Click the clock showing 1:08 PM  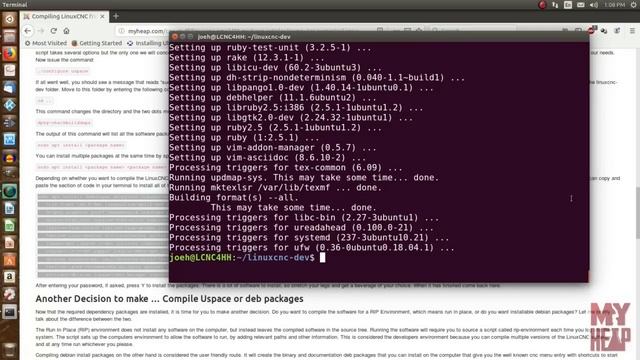(614, 5)
